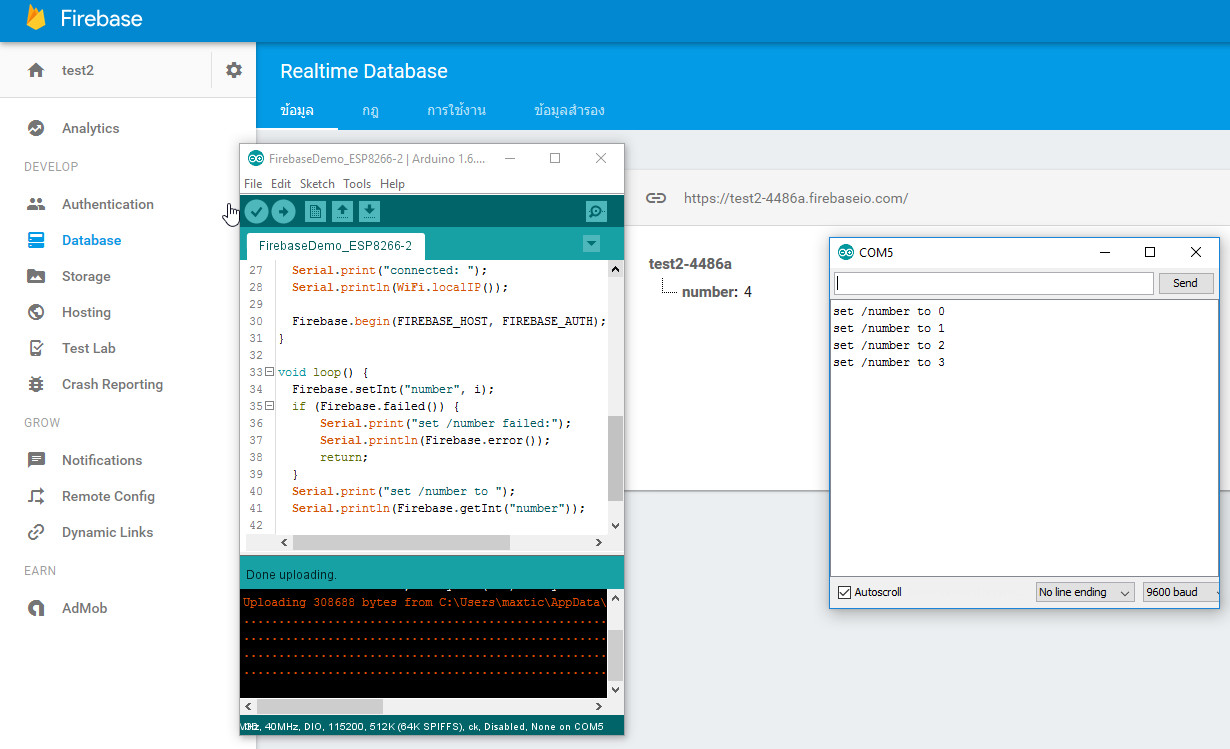
Task: Open the Edit menu in Arduino
Action: 281,184
